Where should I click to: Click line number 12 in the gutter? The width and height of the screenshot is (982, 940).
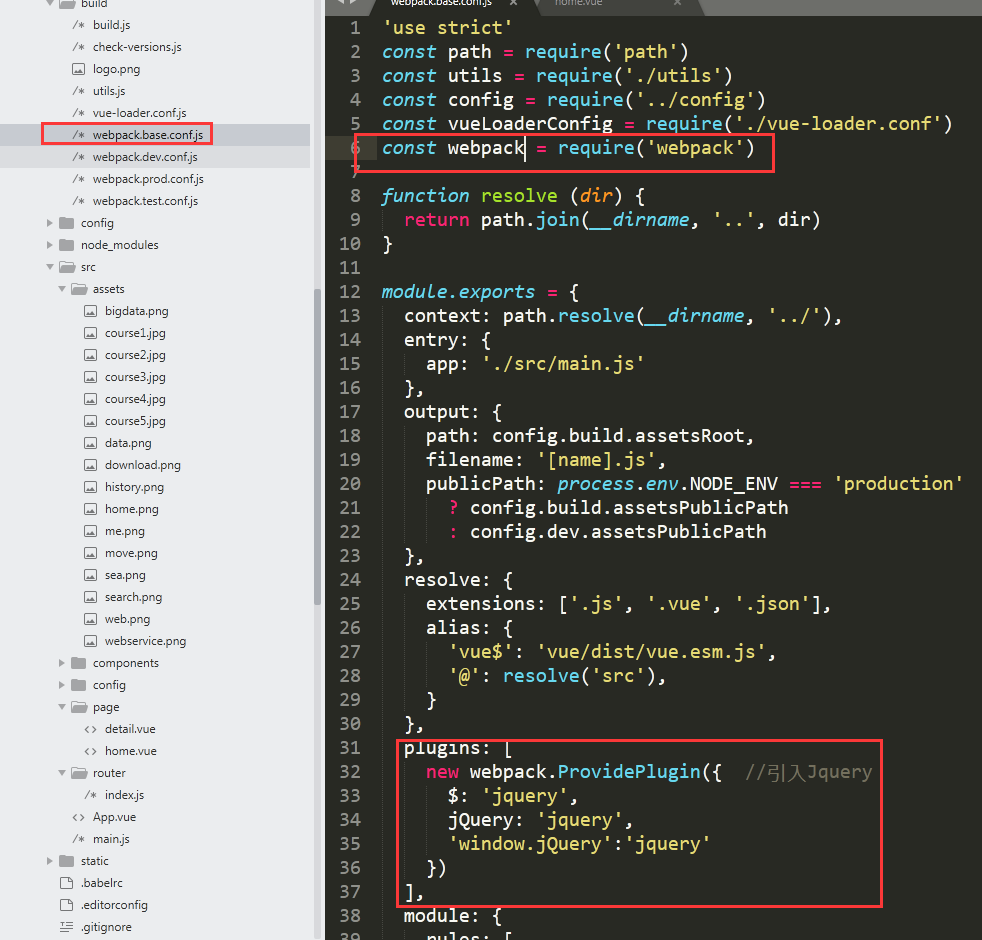tap(350, 292)
